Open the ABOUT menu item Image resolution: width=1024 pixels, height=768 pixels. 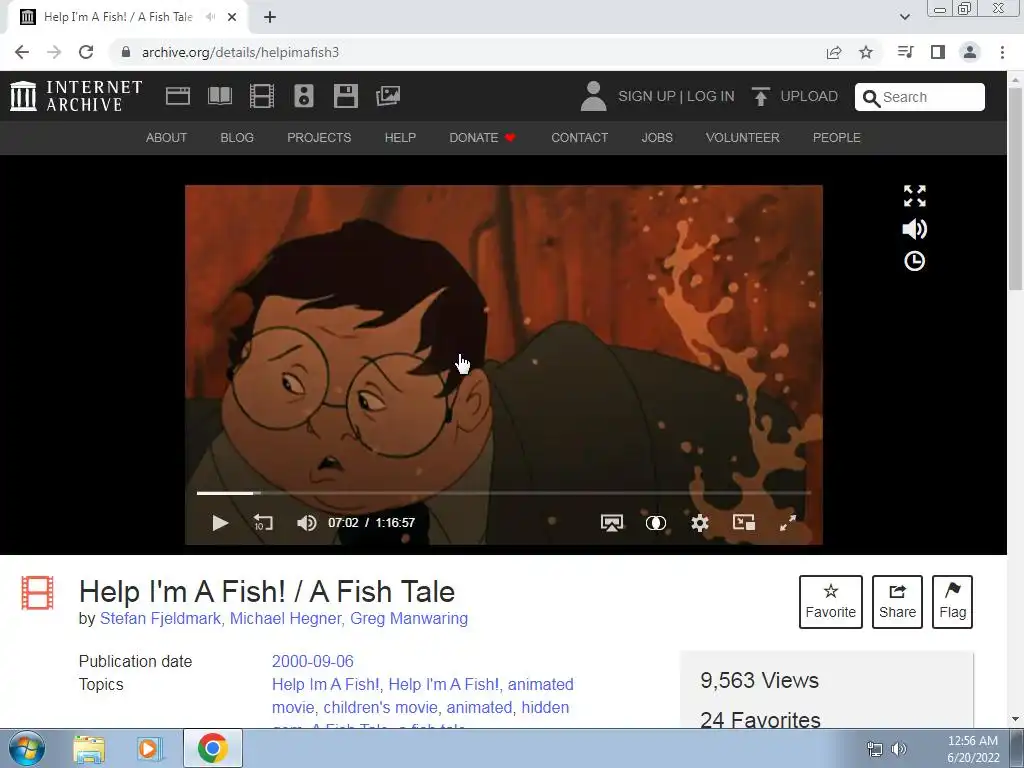pos(167,138)
